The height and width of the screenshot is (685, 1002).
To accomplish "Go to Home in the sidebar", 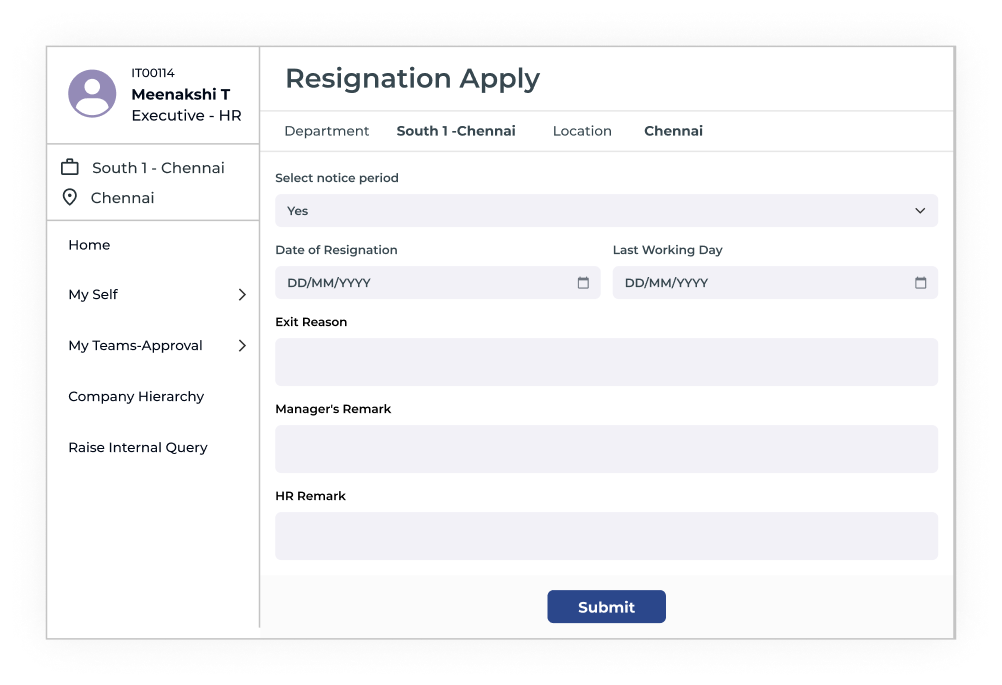I will 89,245.
